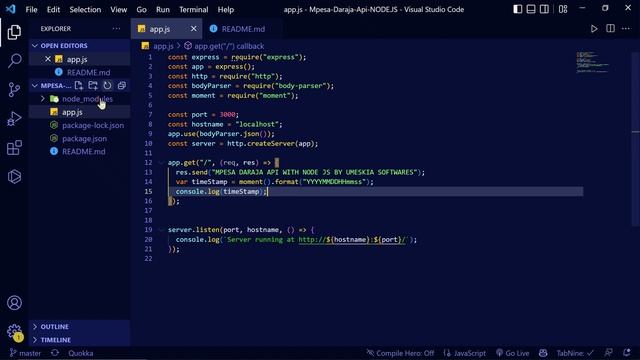
Task: Open notifications bell in status bar
Action: [627, 353]
